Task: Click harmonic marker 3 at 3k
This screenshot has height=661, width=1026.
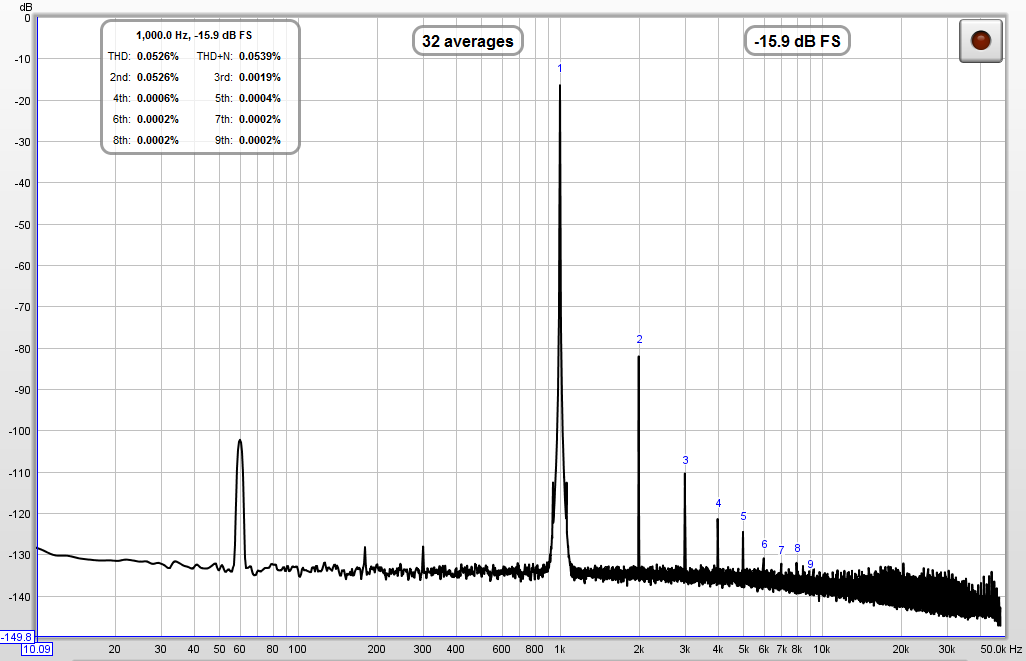Action: click(x=685, y=460)
